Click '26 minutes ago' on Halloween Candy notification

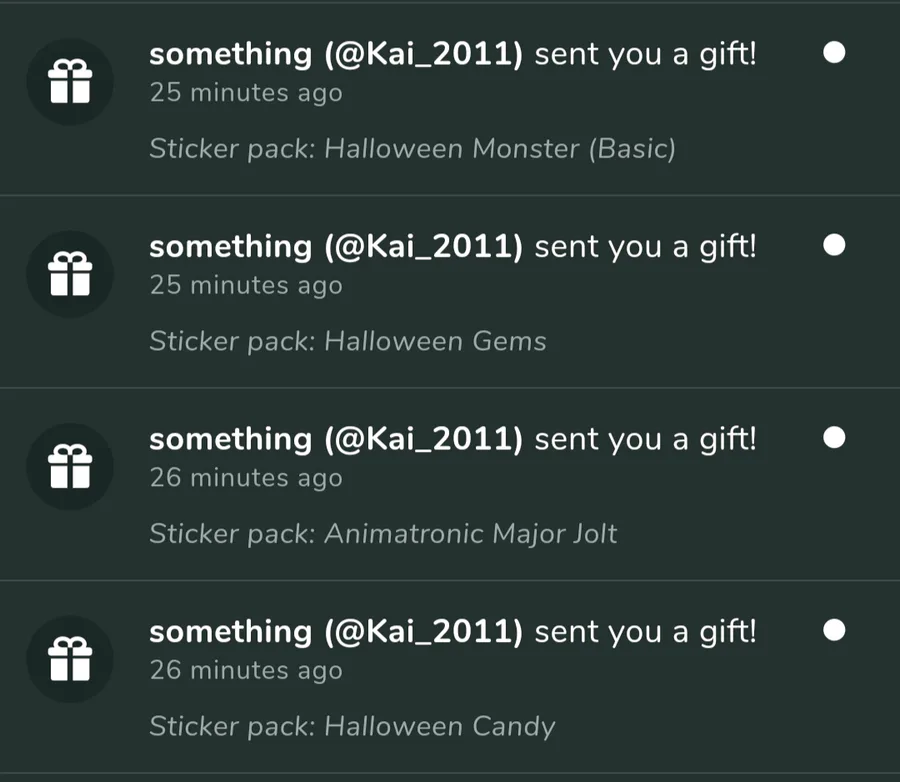point(246,670)
